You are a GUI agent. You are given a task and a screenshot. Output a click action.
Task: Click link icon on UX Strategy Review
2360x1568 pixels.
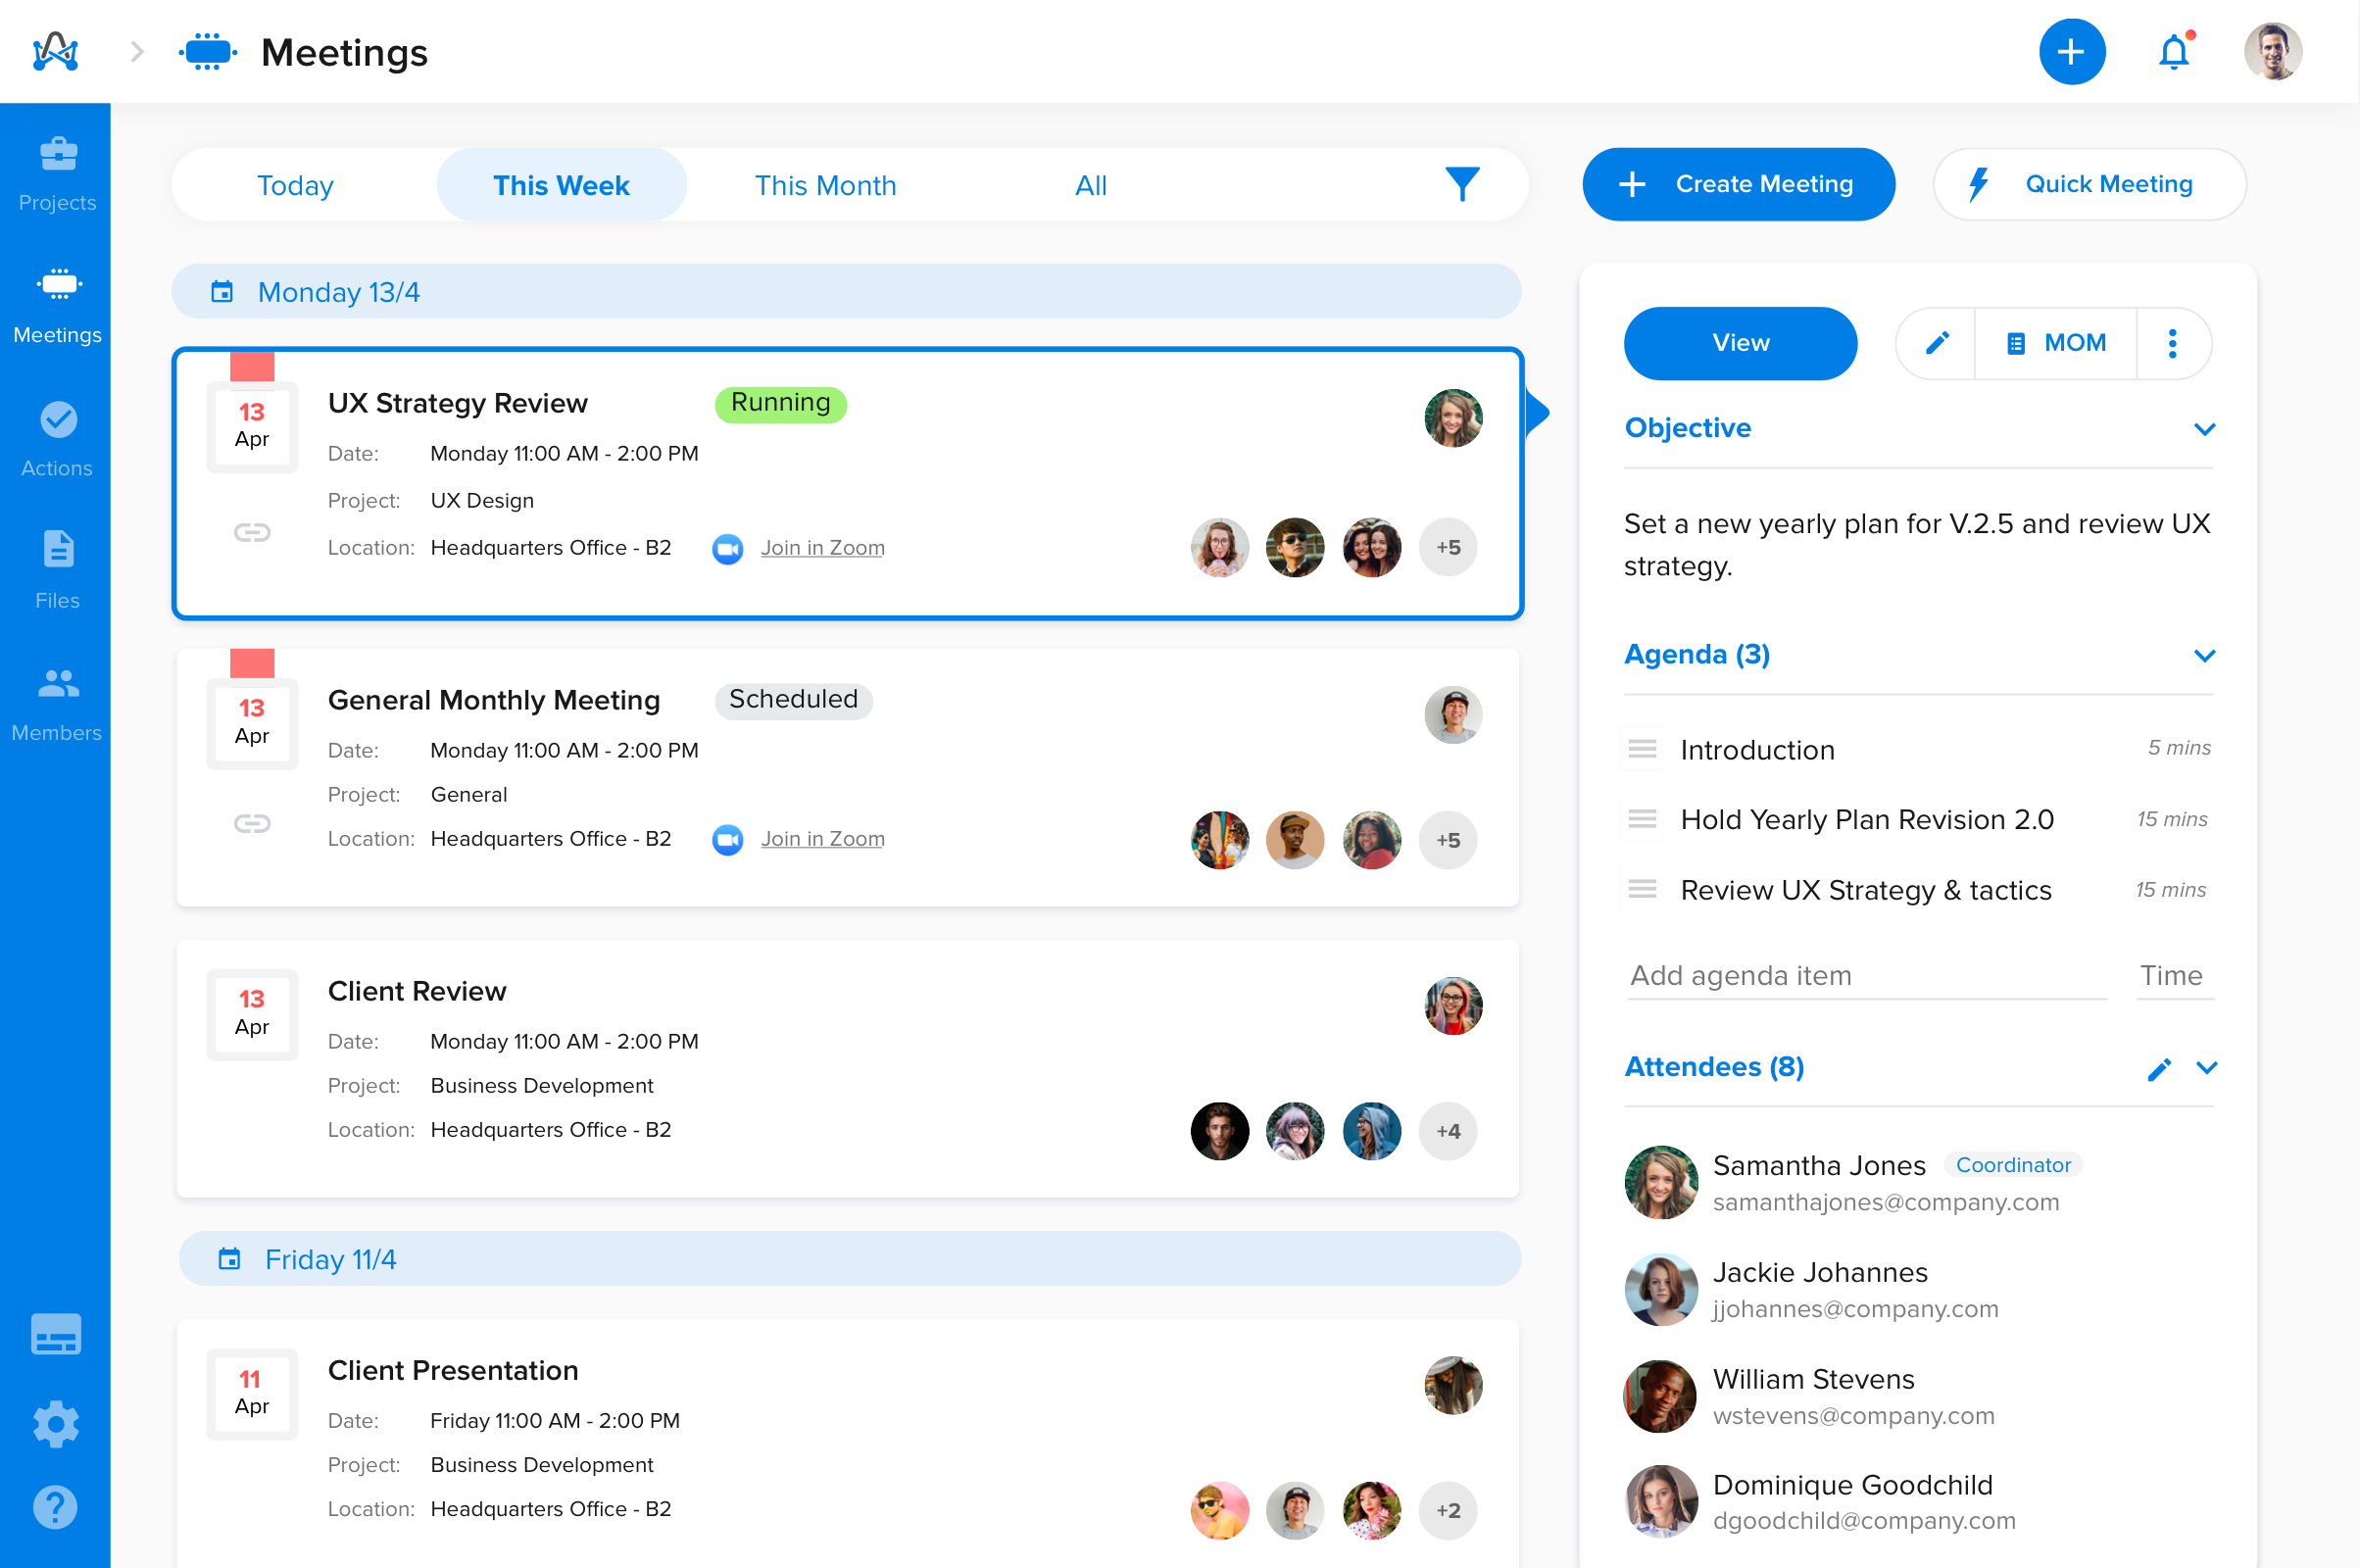252,532
